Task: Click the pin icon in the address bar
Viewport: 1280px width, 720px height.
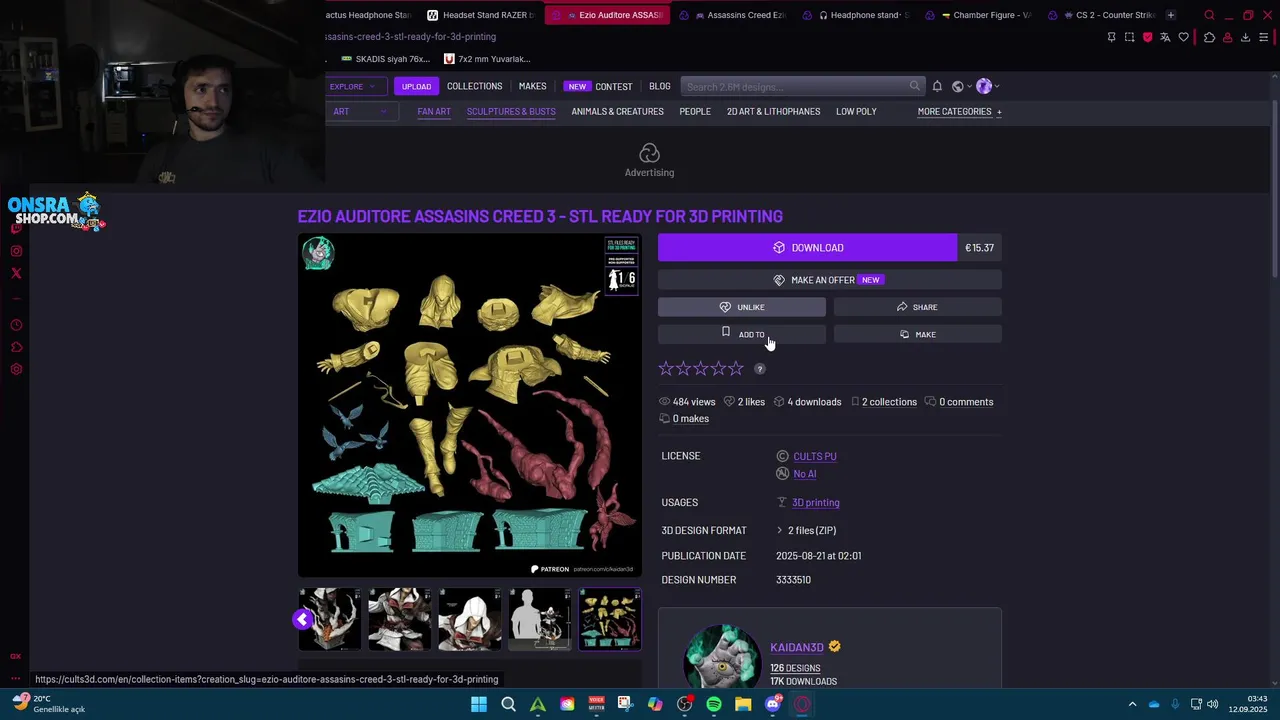Action: [x=1111, y=37]
